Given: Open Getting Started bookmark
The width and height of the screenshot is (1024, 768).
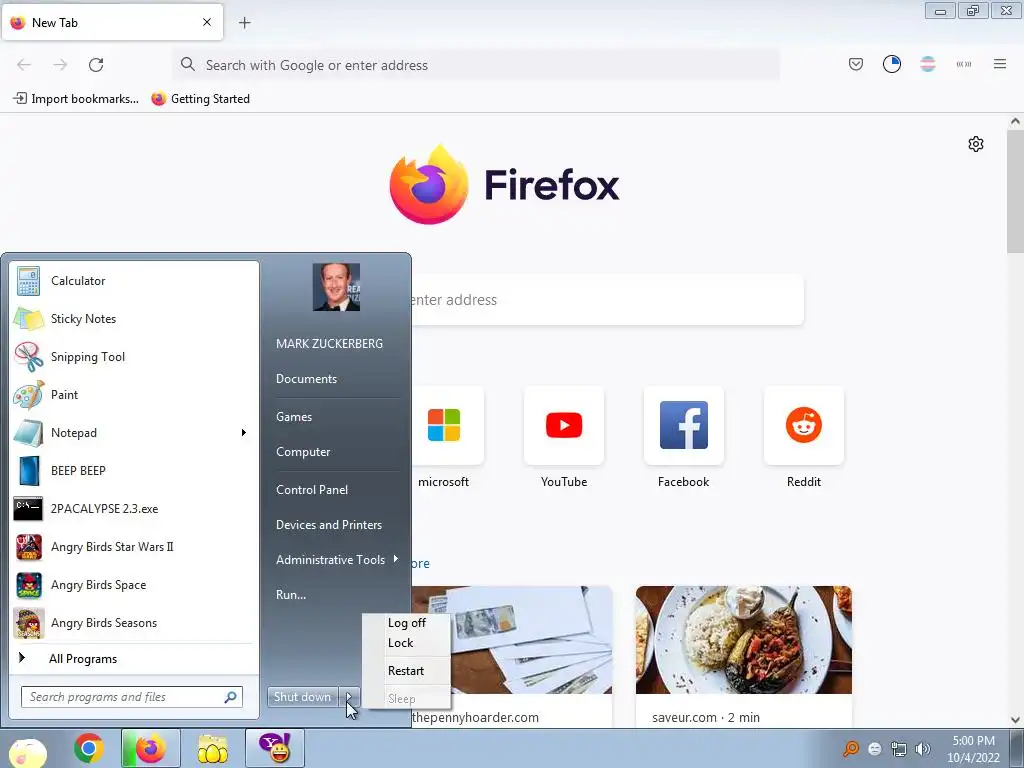Looking at the screenshot, I should coord(200,99).
